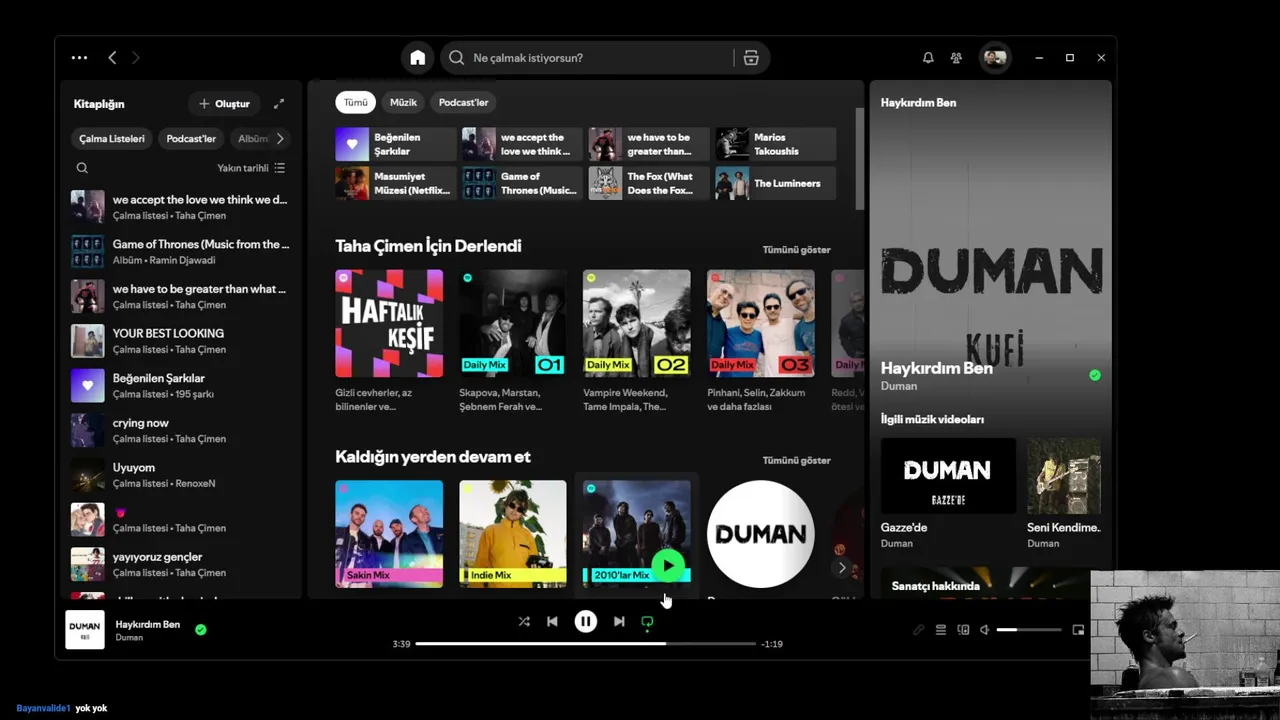Viewport: 1280px width, 720px height.
Task: Open the three-dots app menu
Action: coord(79,58)
